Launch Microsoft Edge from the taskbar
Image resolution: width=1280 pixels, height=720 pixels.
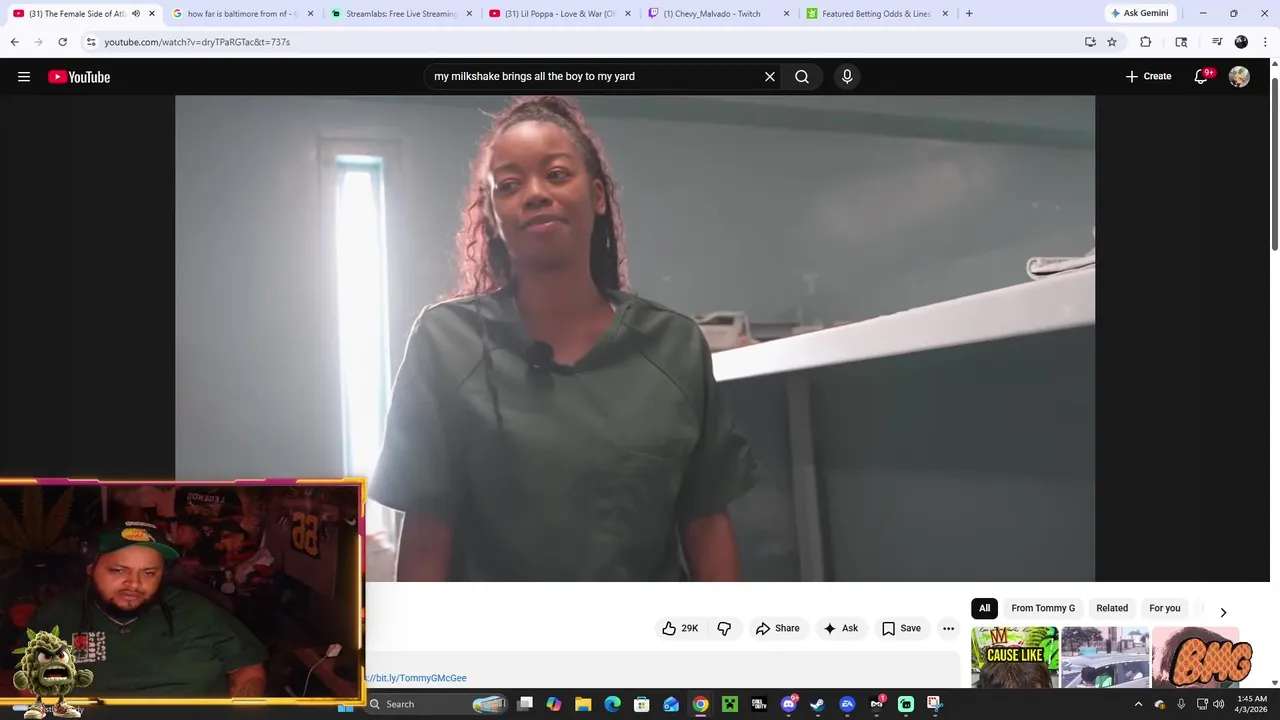tap(613, 704)
